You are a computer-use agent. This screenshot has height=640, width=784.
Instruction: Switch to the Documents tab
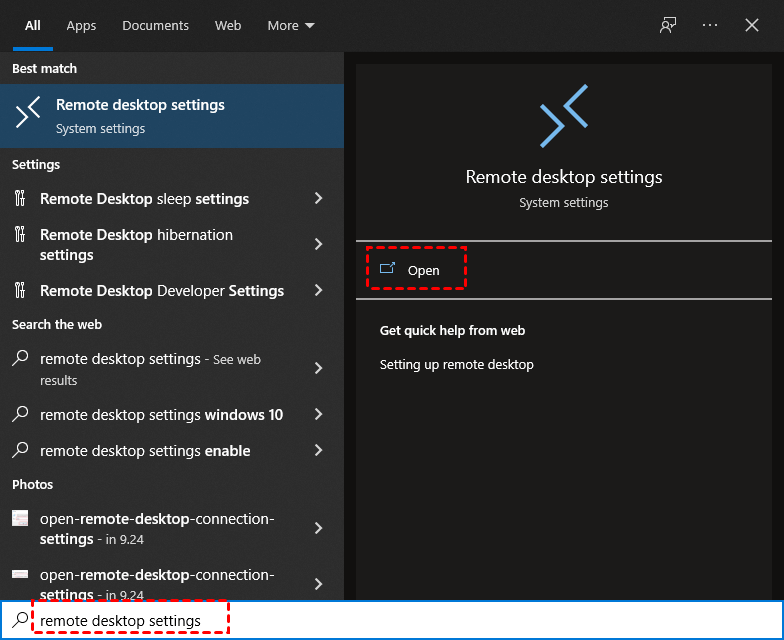(156, 25)
